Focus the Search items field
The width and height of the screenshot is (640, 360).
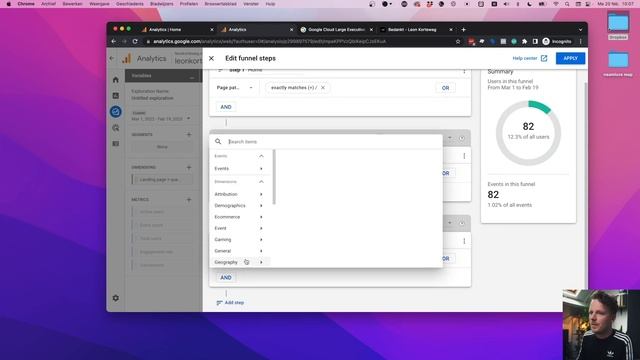tap(333, 142)
